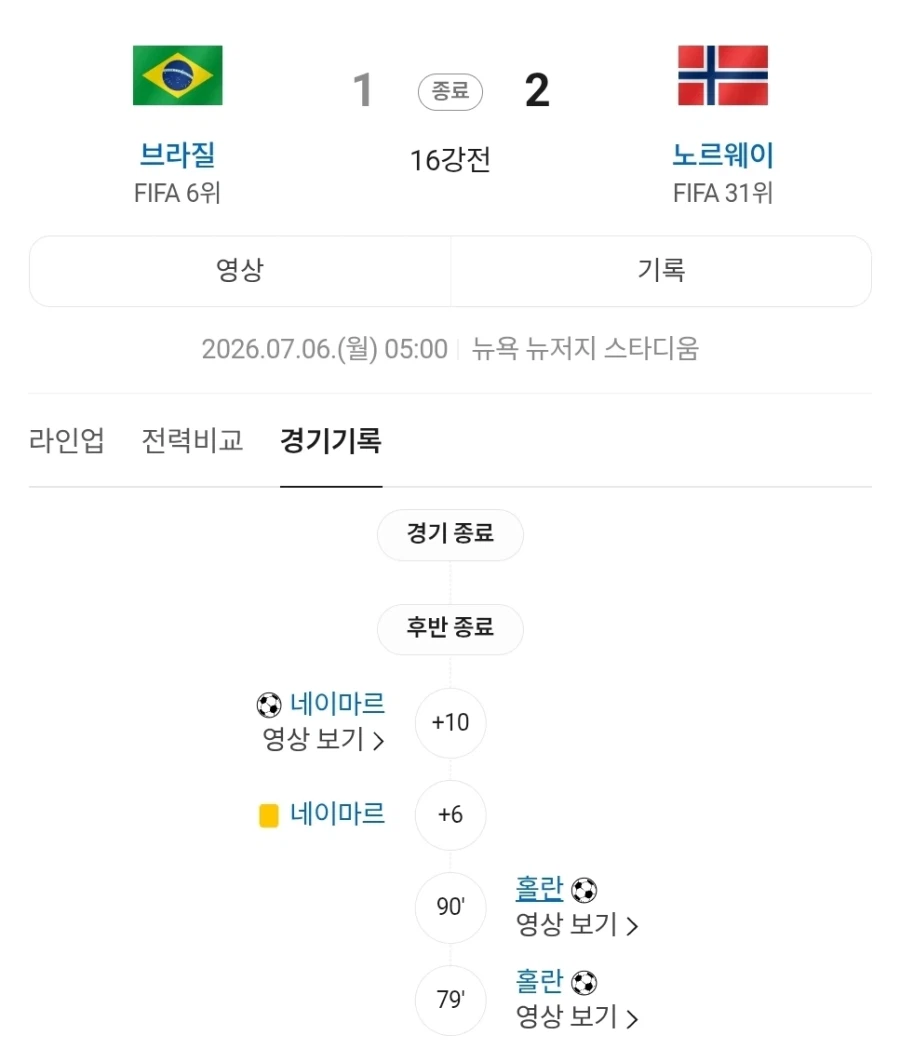This screenshot has height=1062, width=900.
Task: Open 영상 보기 chevron for 90' goal
Action: coord(632,926)
